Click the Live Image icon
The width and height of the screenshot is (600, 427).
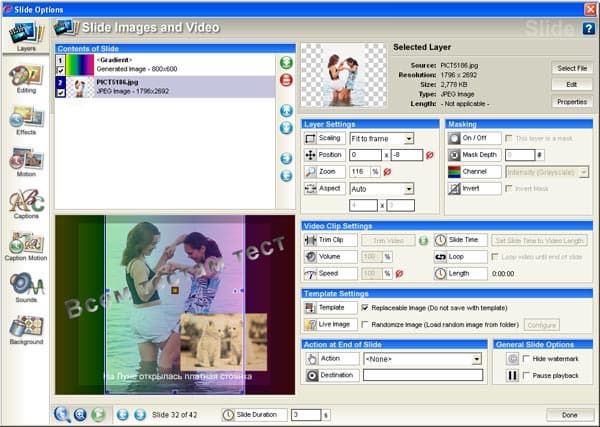(310, 324)
